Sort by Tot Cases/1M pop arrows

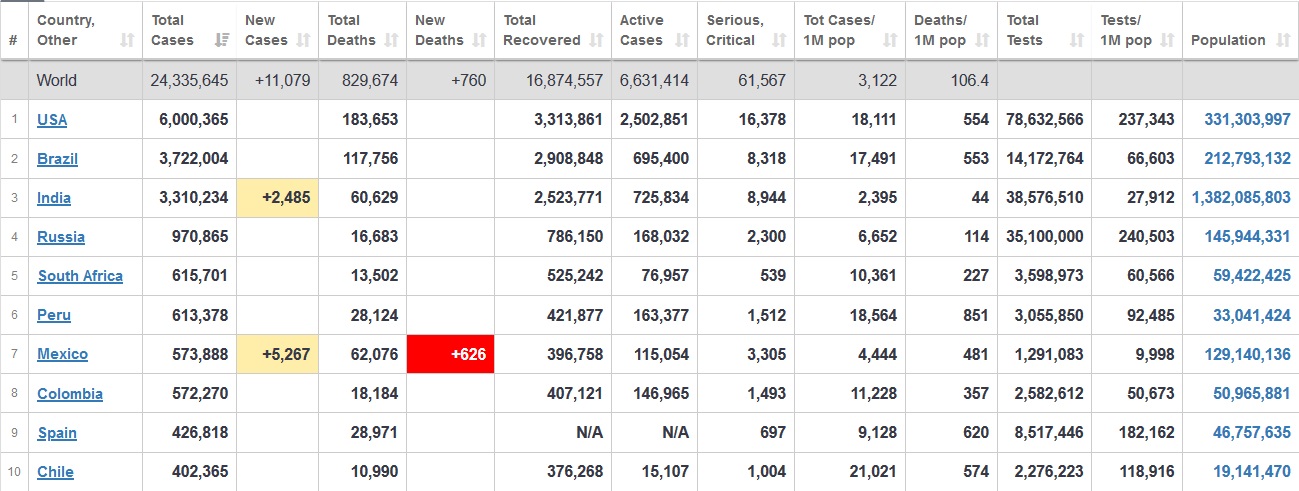click(889, 41)
